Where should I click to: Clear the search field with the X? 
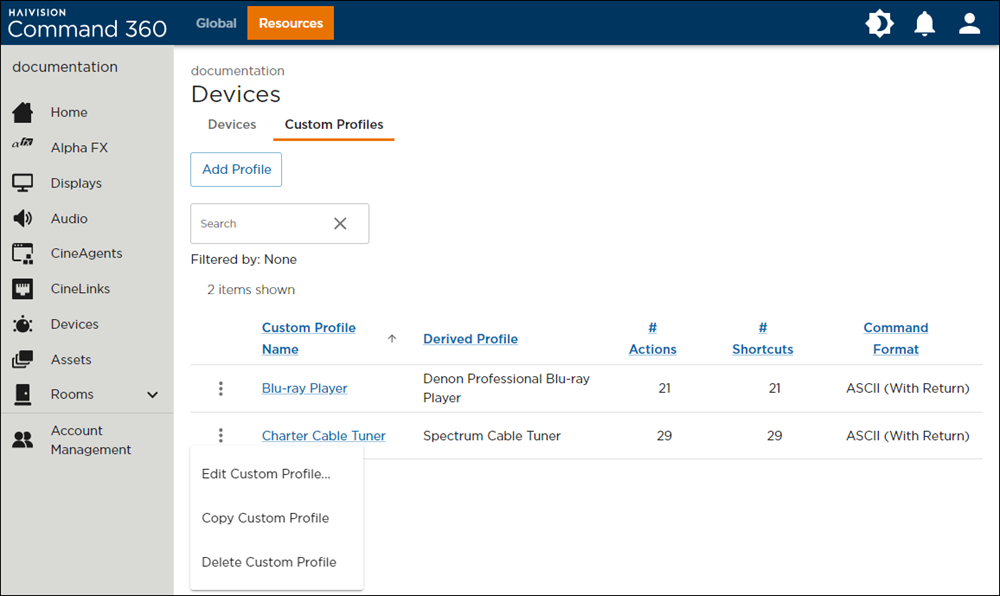click(x=340, y=223)
